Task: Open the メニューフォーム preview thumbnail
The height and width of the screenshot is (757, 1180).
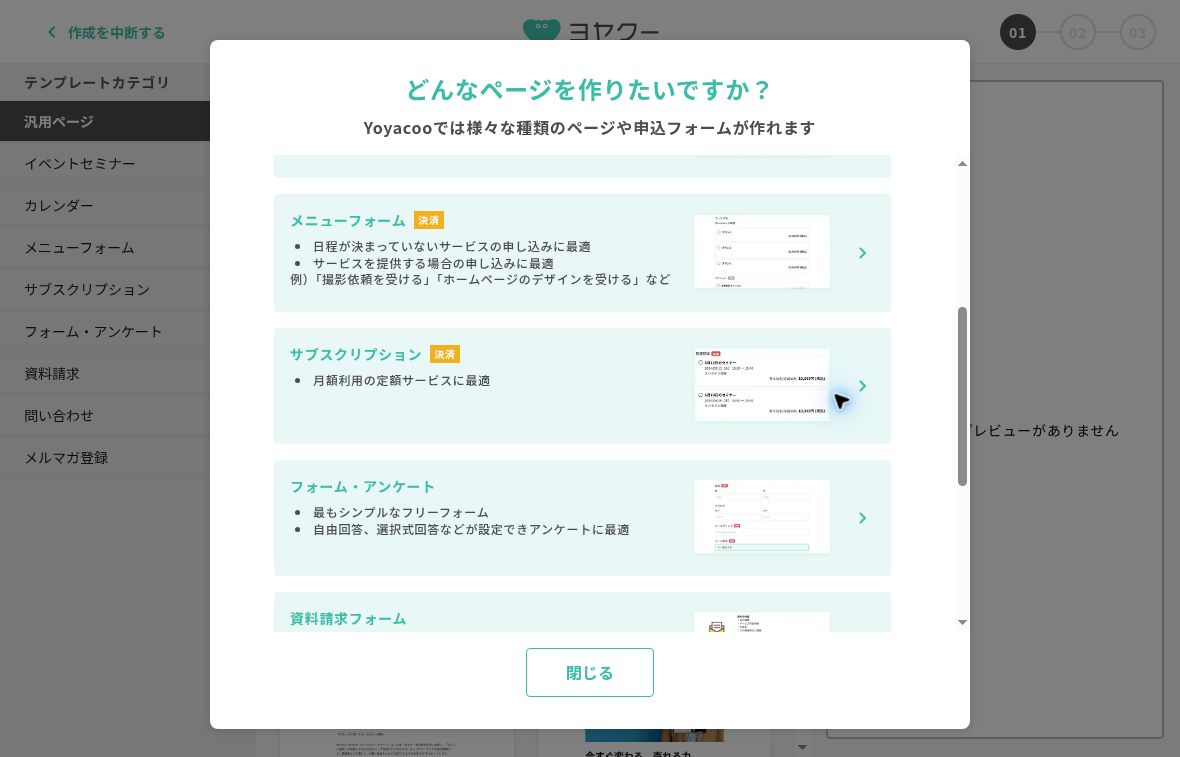Action: 762,251
